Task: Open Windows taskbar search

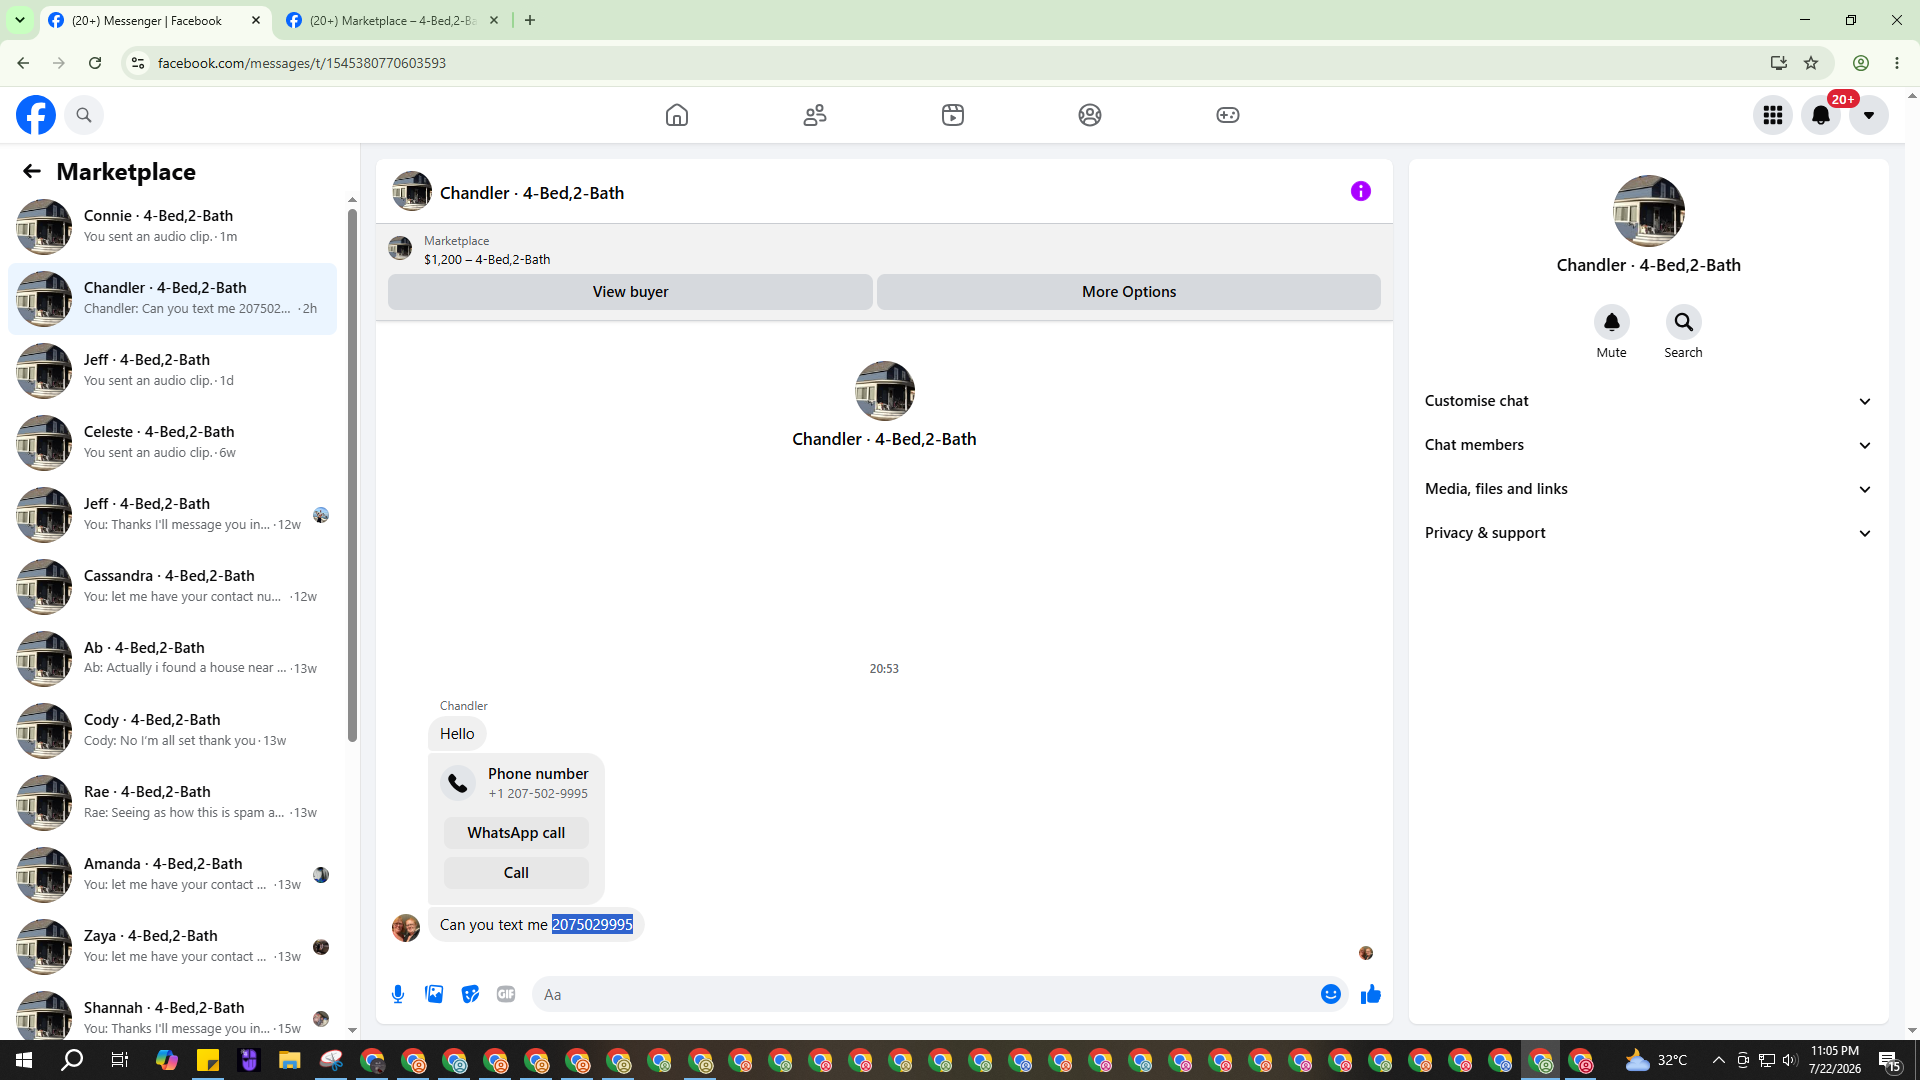Action: pyautogui.click(x=72, y=1060)
